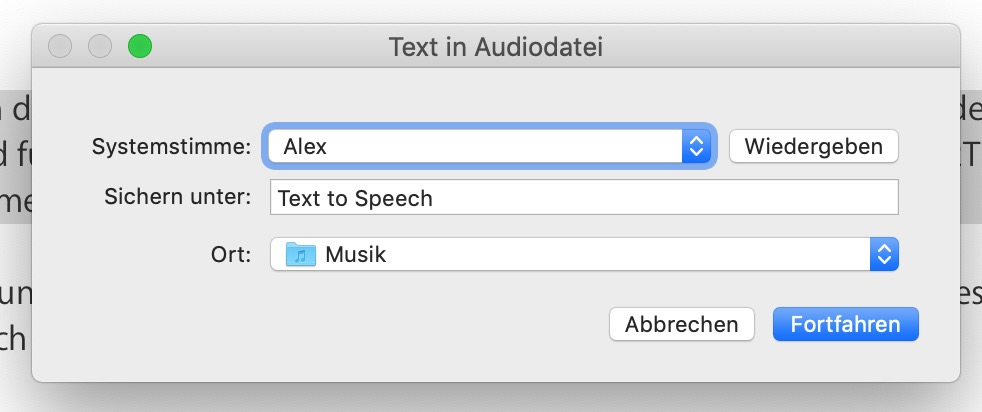Click the word 'Musik' in location selector
This screenshot has height=412, width=982.
click(x=355, y=255)
